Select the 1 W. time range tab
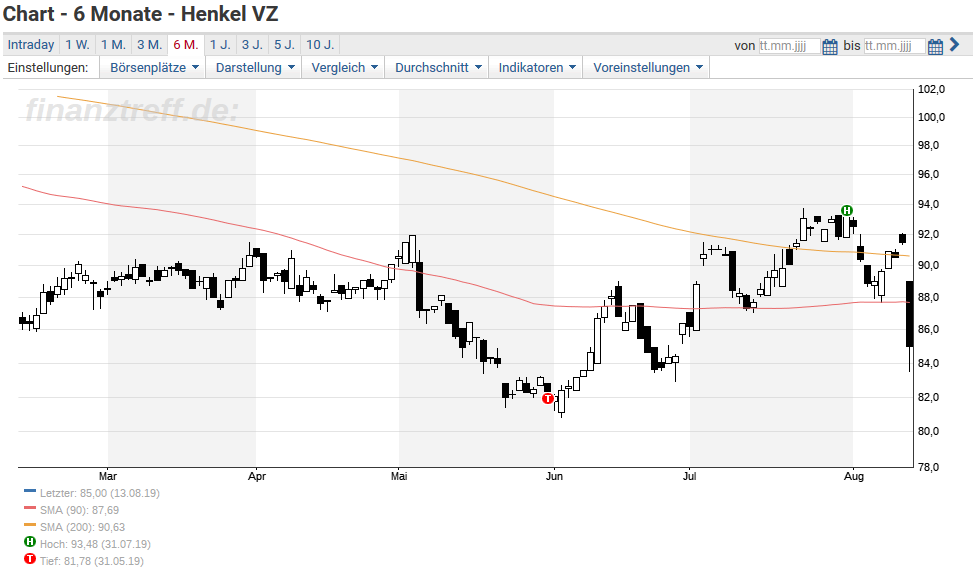Image resolution: width=980 pixels, height=577 pixels. pos(78,45)
